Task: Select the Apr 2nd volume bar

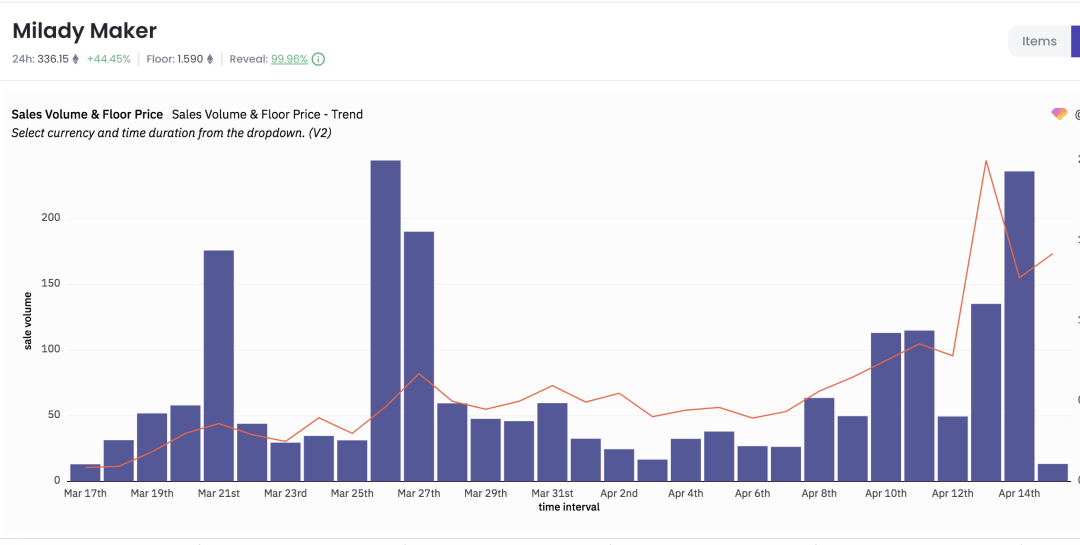Action: [x=619, y=465]
